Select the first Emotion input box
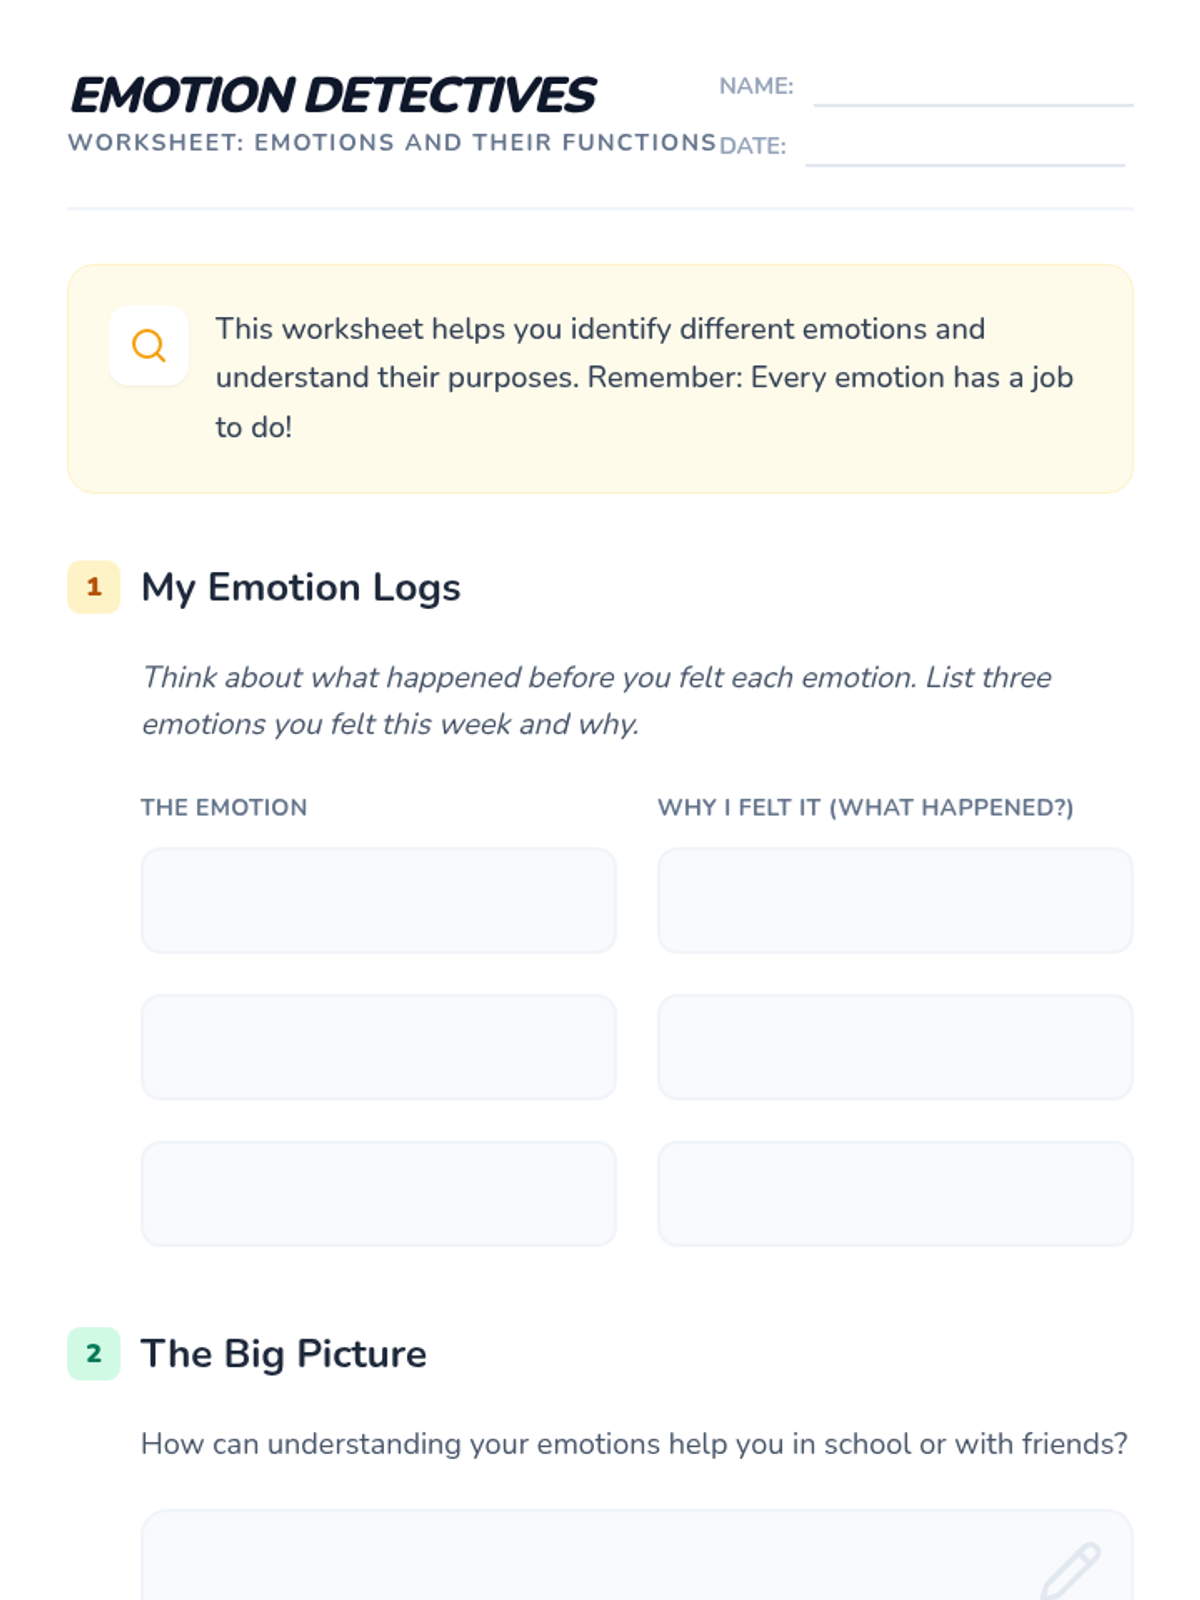 [378, 900]
